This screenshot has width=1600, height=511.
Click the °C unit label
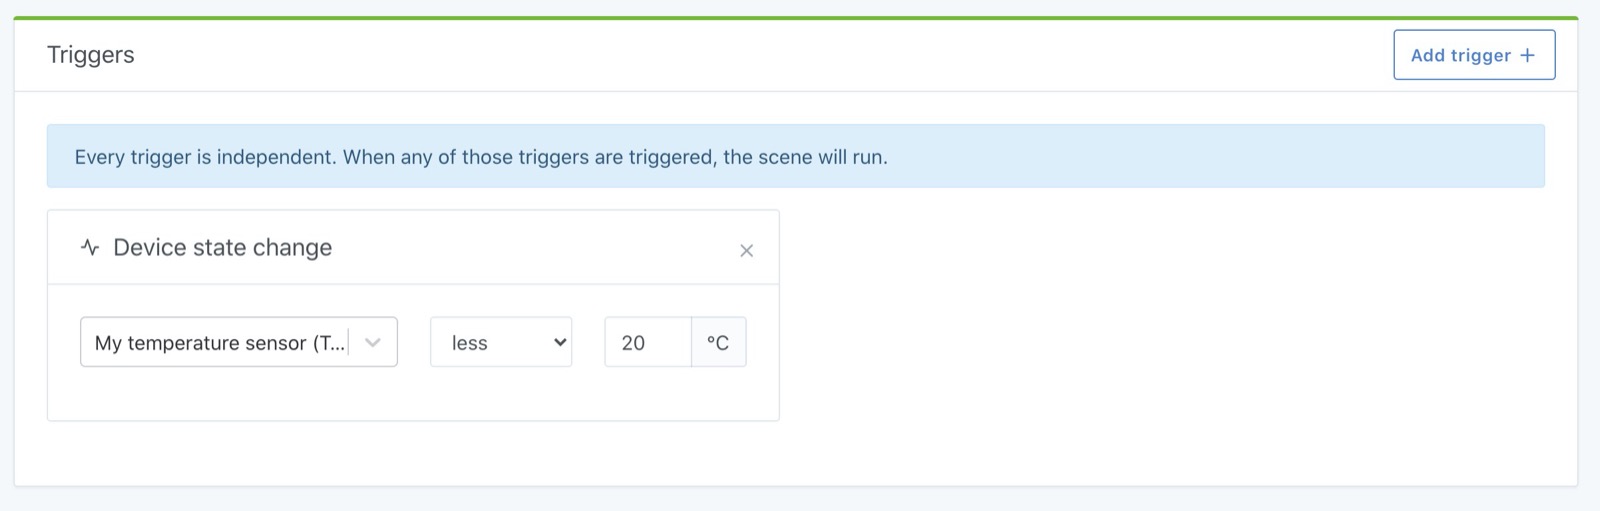point(718,343)
